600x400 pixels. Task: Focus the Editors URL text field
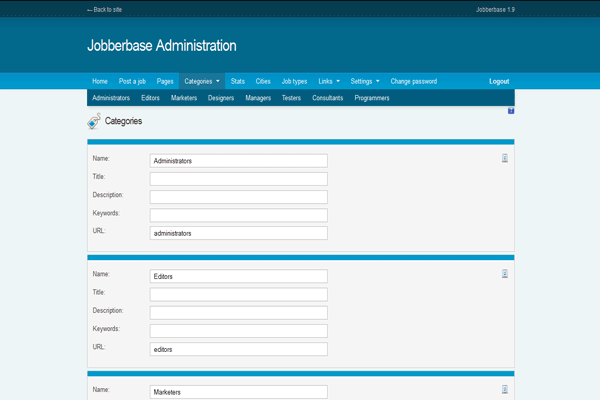[238, 350]
